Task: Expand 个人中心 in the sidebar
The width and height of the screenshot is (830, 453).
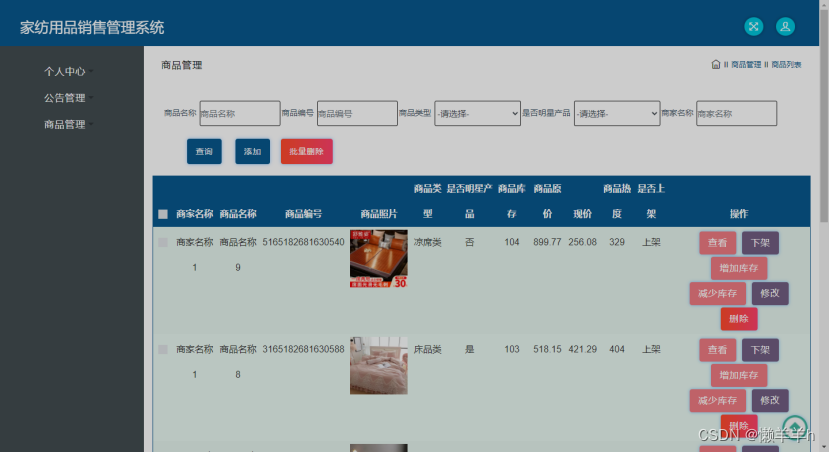Action: [68, 71]
